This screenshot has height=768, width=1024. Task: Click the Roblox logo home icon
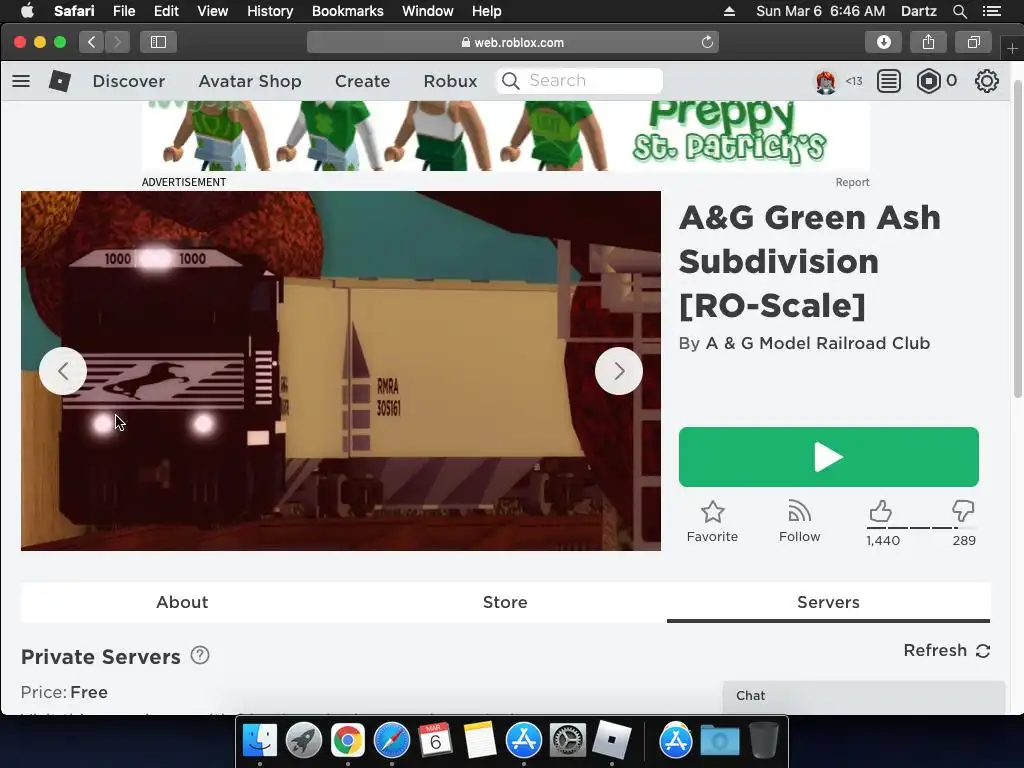(60, 81)
